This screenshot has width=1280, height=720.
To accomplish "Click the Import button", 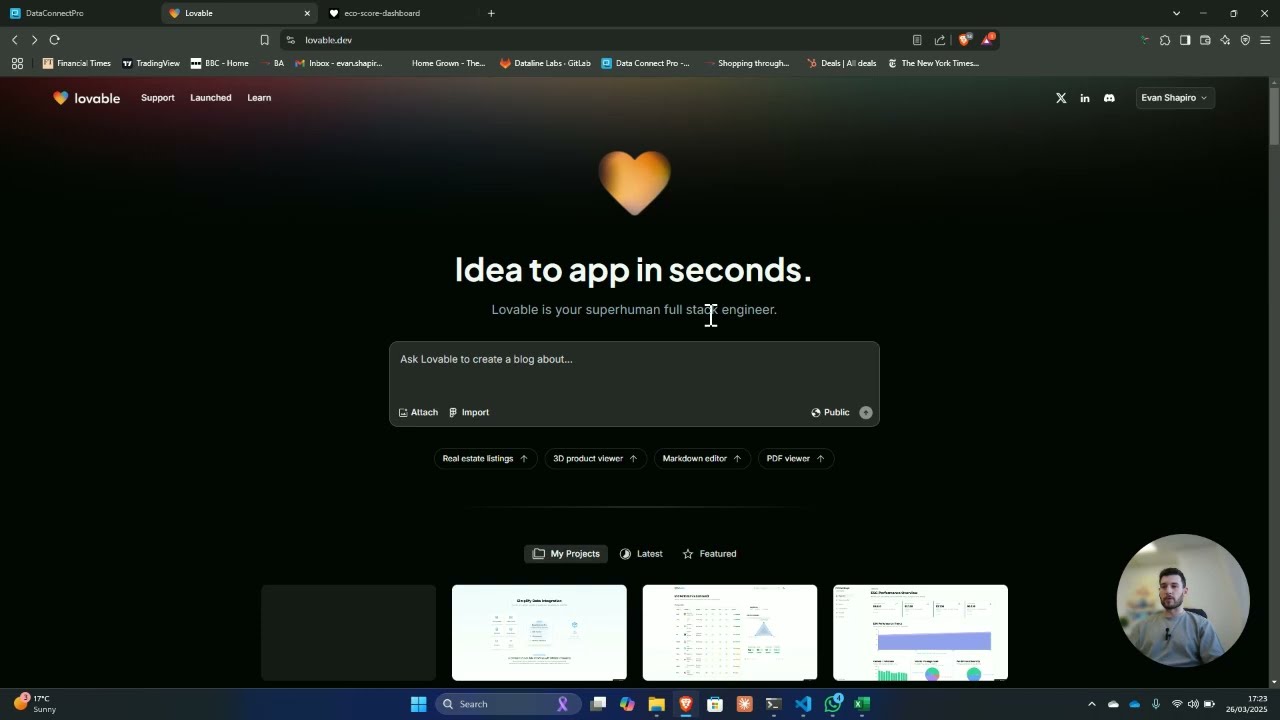I will coord(469,412).
